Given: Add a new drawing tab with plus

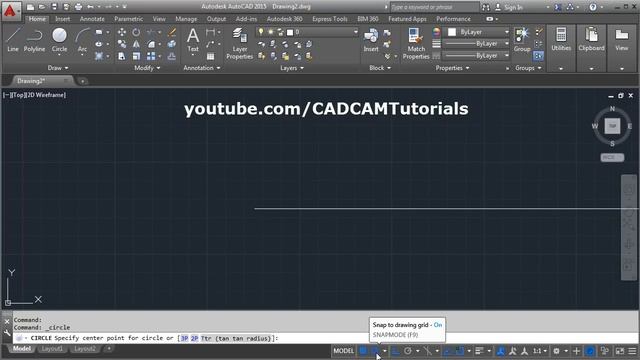Looking at the screenshot, I should coord(82,81).
